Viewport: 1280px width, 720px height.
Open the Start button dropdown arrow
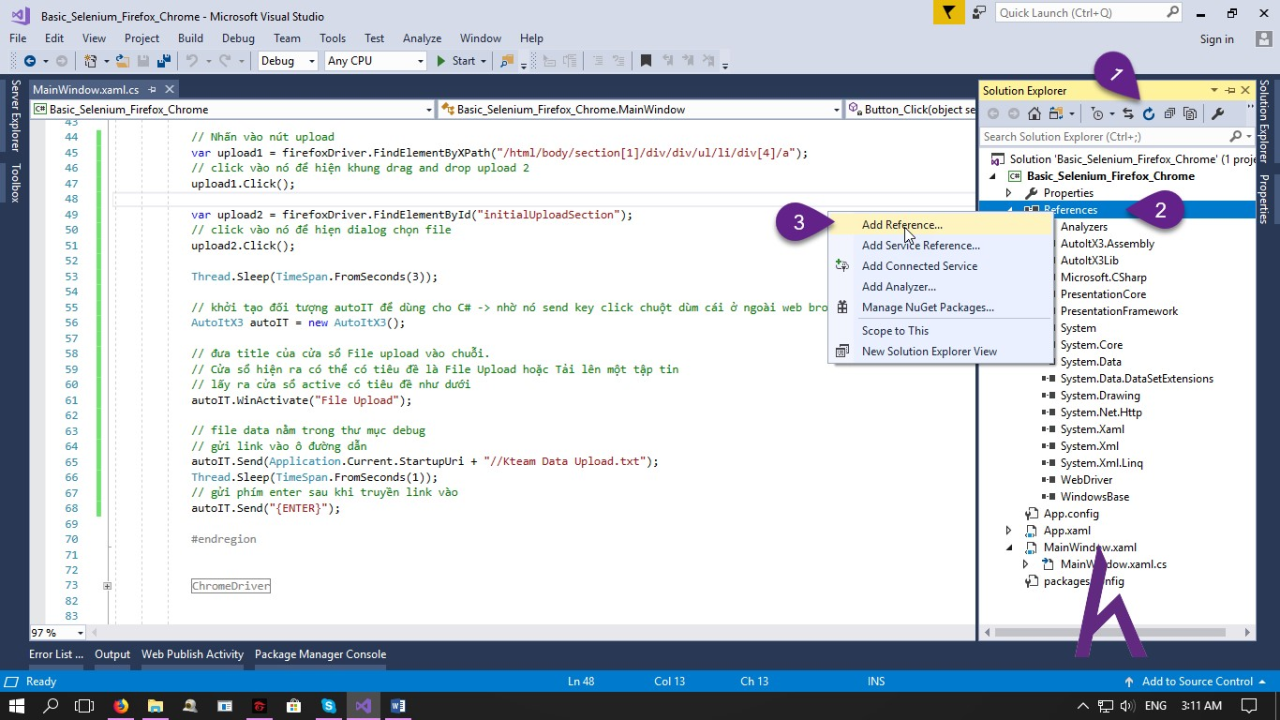483,61
